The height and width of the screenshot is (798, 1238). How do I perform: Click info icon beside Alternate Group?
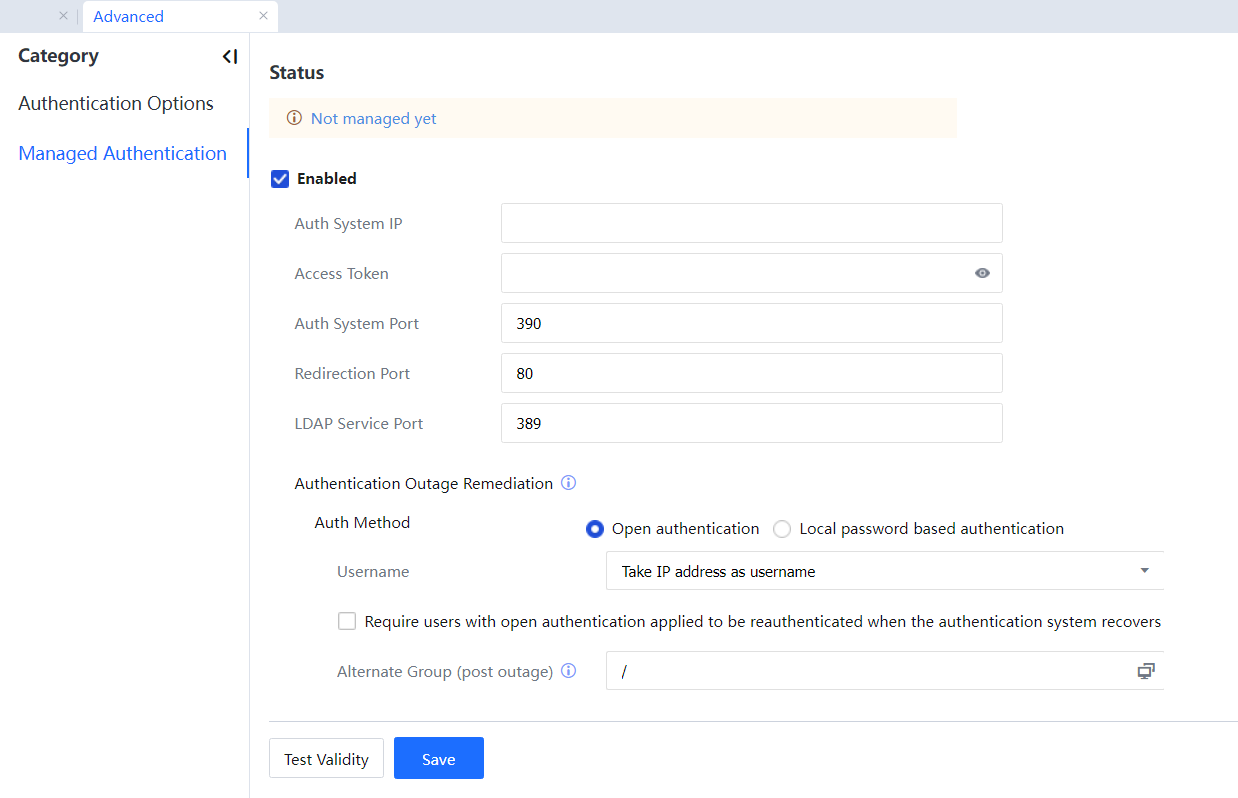[x=568, y=671]
